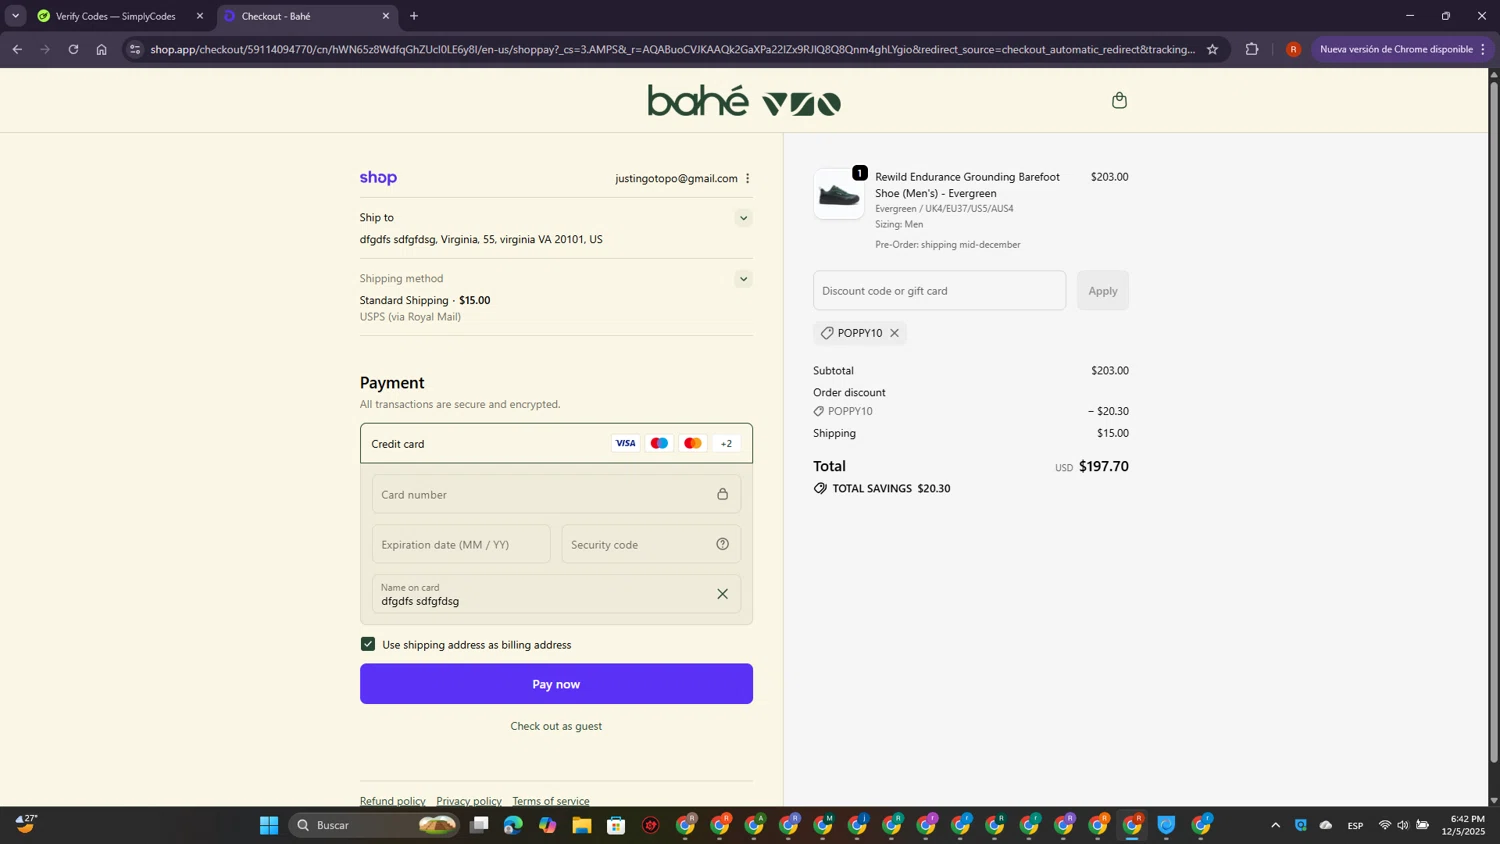This screenshot has width=1500, height=844.
Task: Click the Visa card icon
Action: pos(625,443)
